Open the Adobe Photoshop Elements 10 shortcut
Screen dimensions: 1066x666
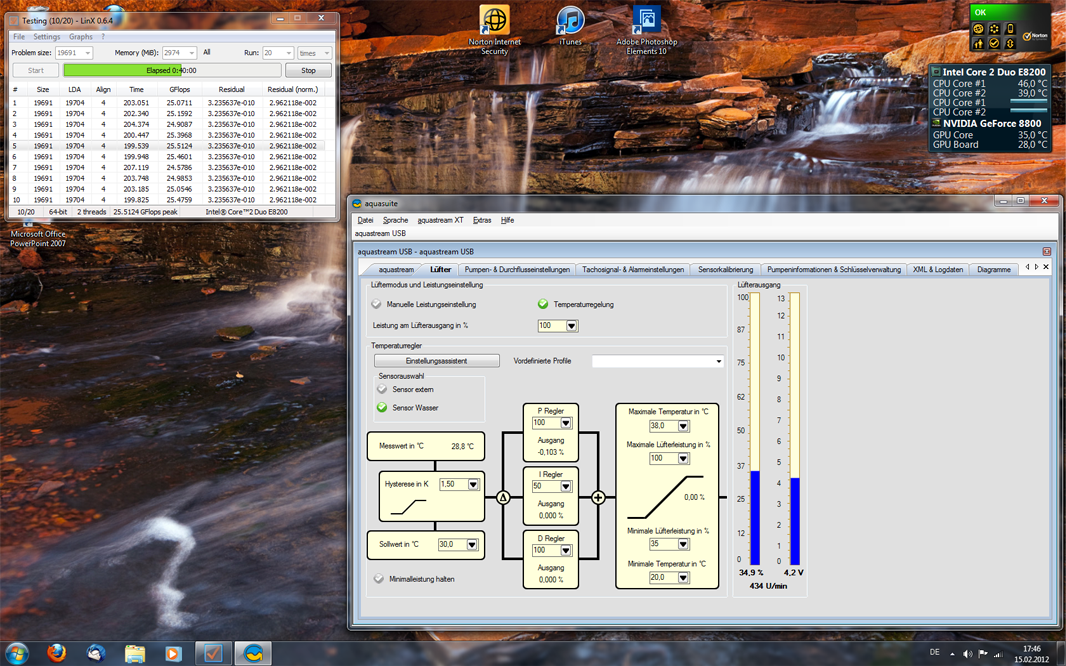(647, 21)
